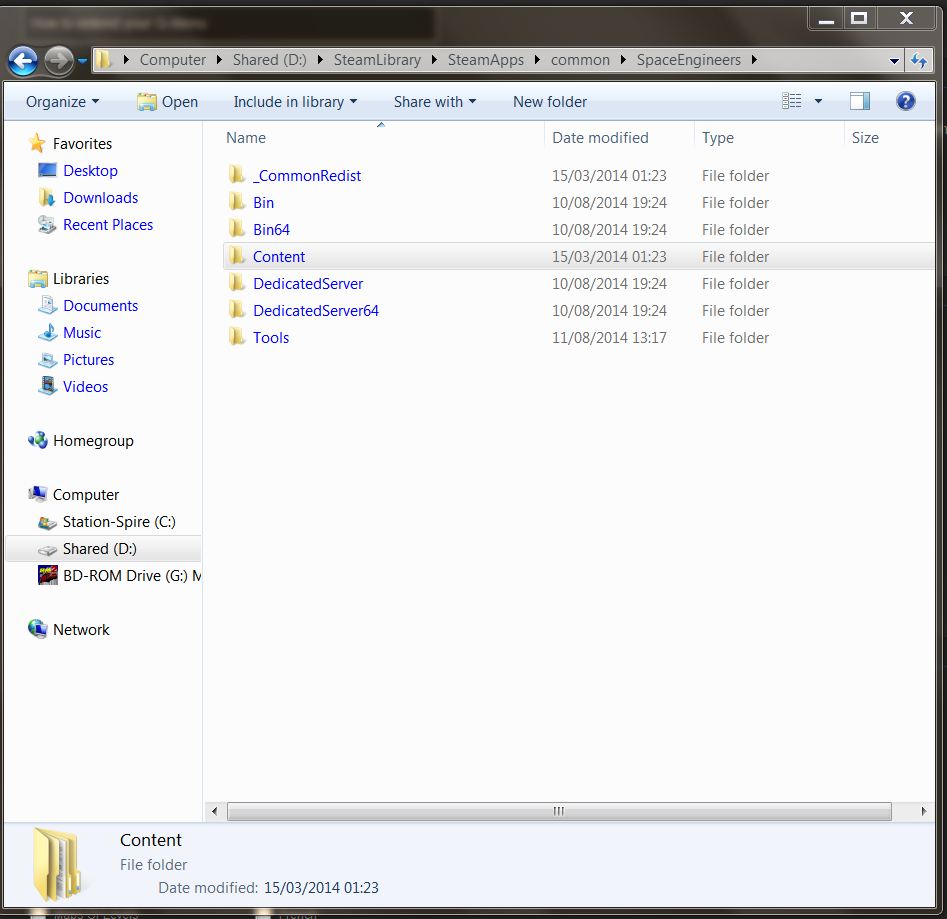Navigate to SteamApps in the breadcrumb
Image resolution: width=947 pixels, height=919 pixels.
486,60
